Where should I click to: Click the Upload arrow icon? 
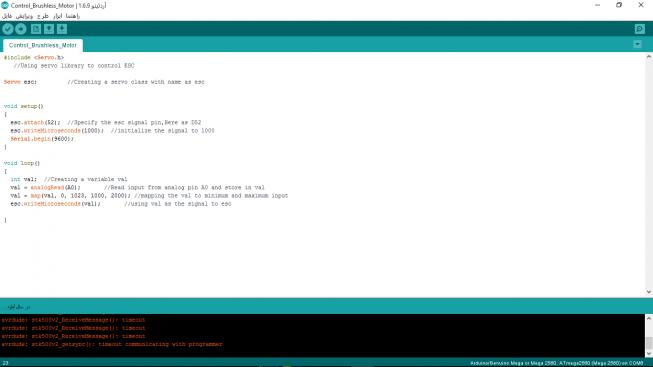(21, 29)
